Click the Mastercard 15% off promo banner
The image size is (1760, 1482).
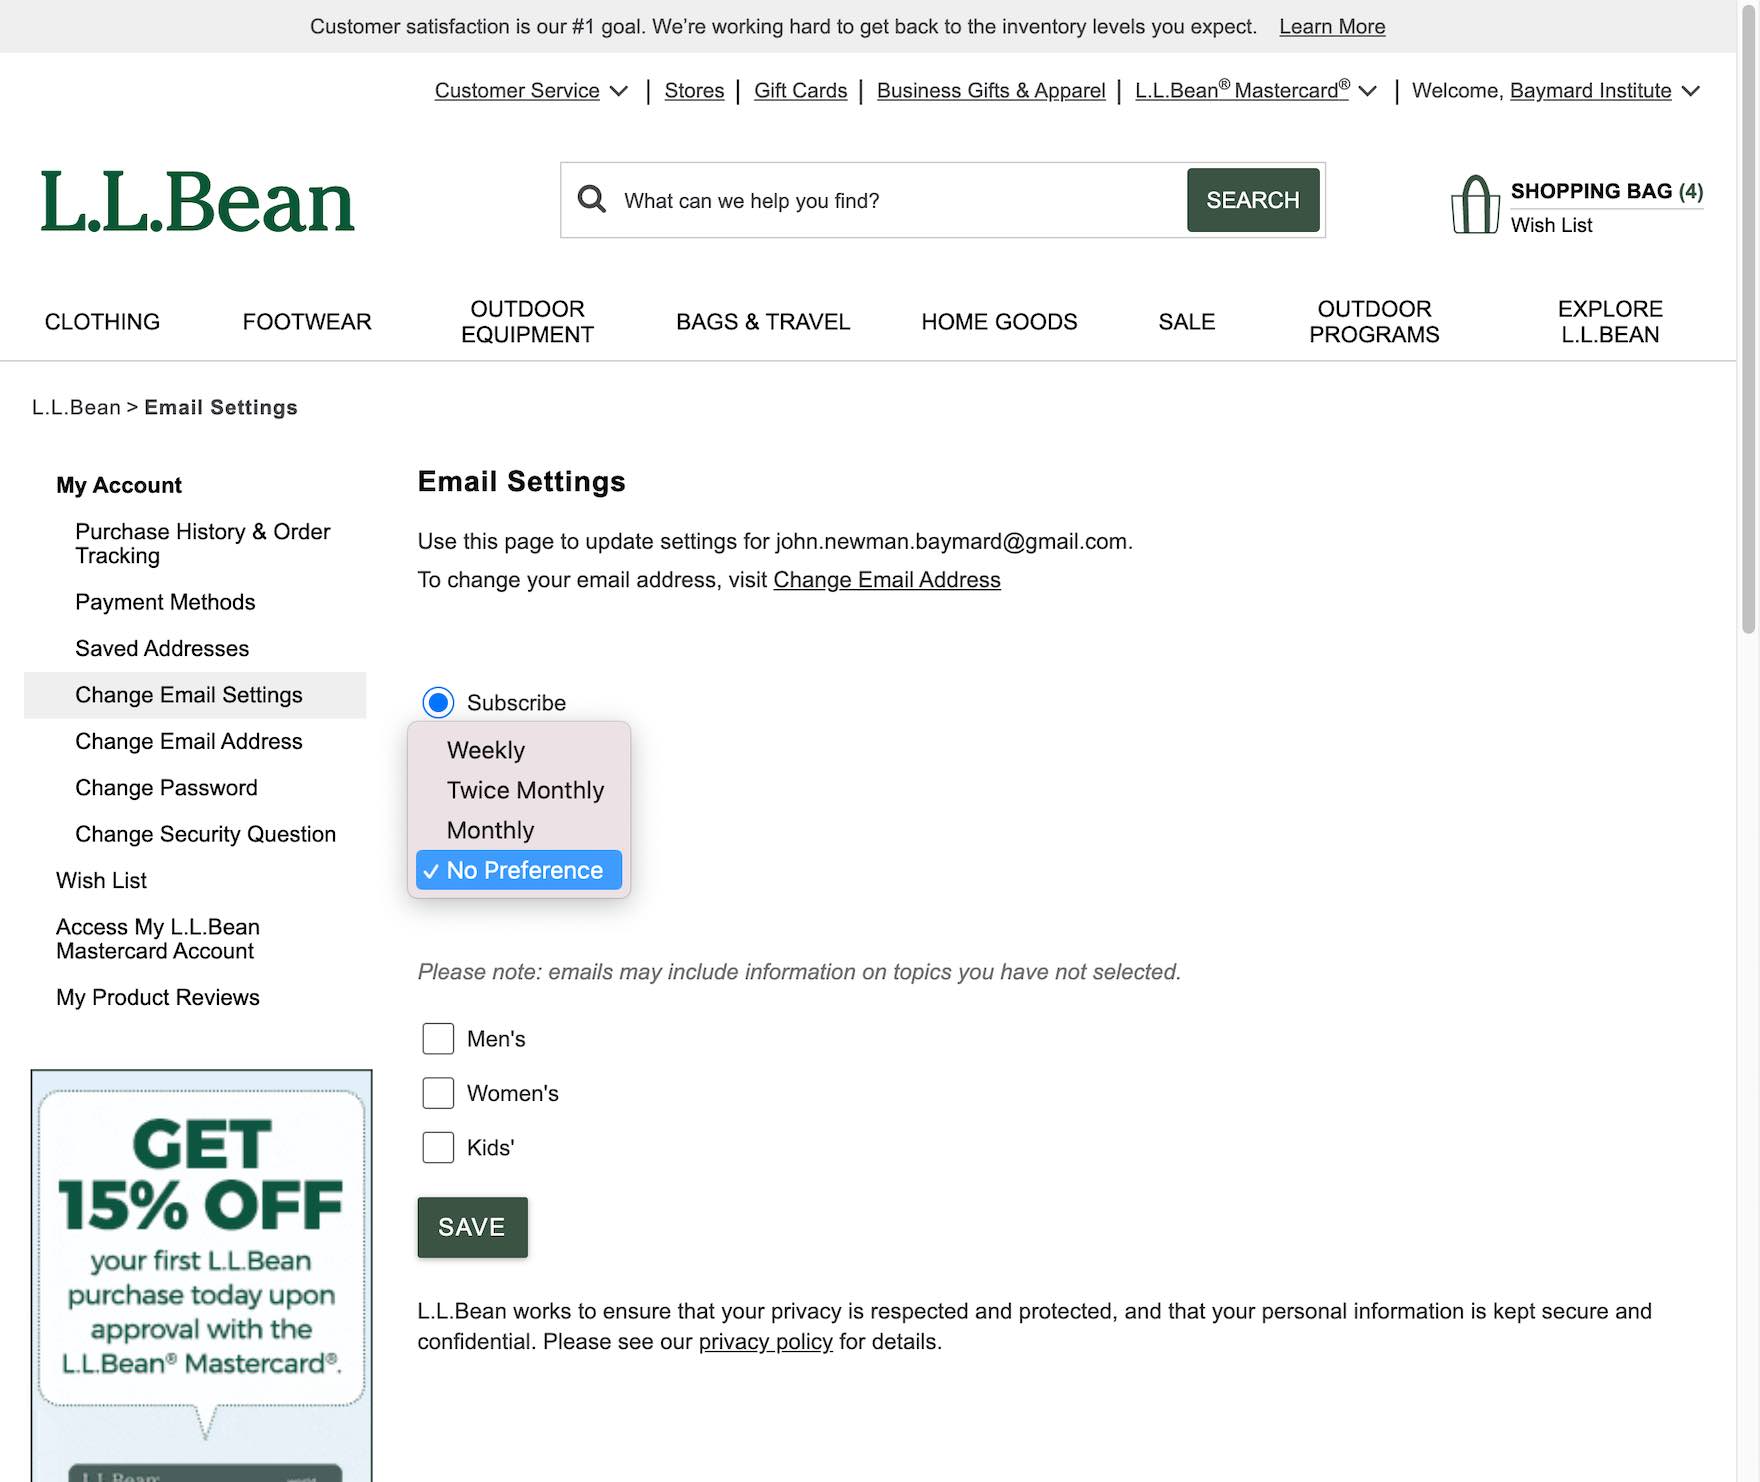pyautogui.click(x=202, y=1270)
